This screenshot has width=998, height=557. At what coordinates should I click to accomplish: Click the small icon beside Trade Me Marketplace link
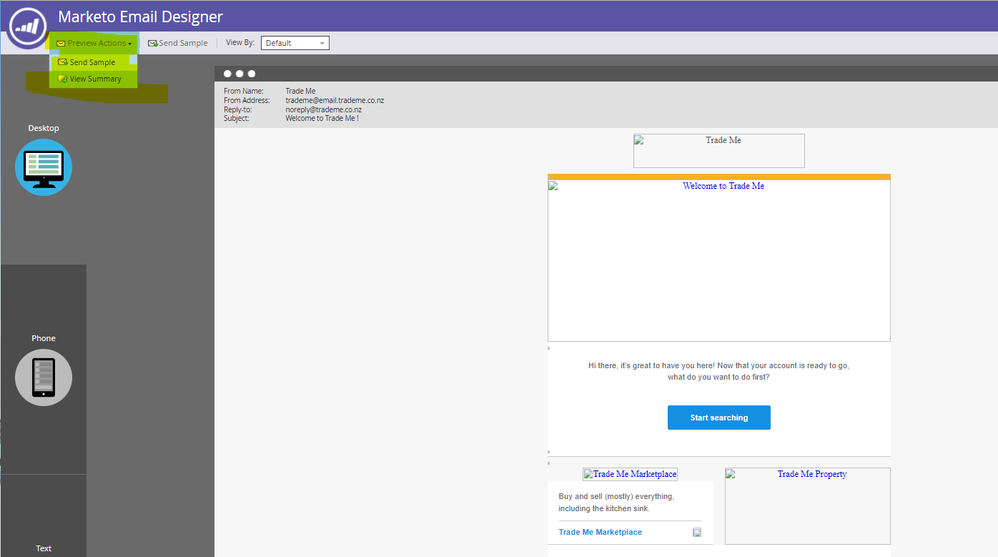[x=697, y=532]
